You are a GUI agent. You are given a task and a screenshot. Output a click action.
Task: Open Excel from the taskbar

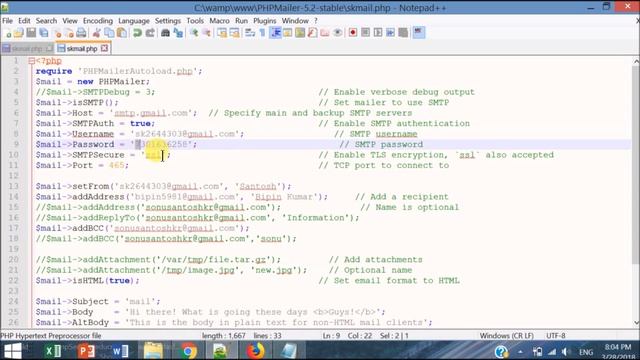click(x=53, y=351)
